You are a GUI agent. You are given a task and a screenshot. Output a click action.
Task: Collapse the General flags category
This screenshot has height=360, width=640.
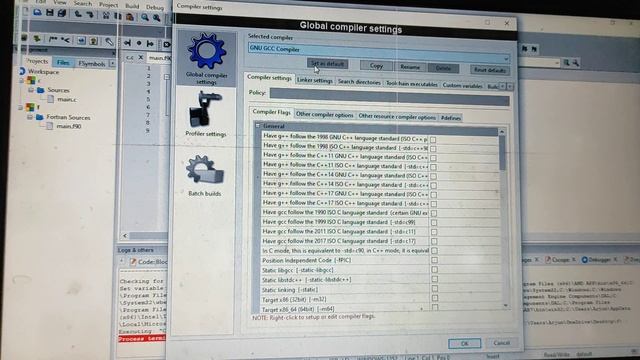point(258,126)
